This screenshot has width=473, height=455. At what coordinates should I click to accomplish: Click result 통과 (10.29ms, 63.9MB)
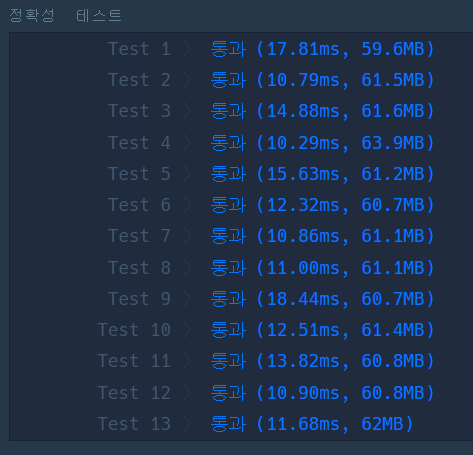click(322, 143)
